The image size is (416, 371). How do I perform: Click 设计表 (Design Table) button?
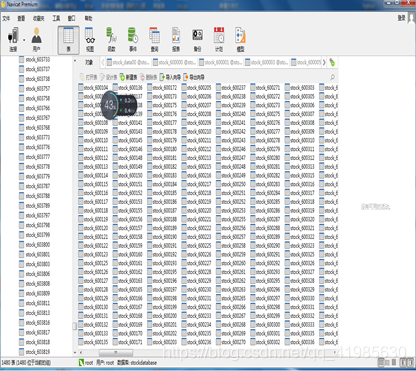point(108,77)
